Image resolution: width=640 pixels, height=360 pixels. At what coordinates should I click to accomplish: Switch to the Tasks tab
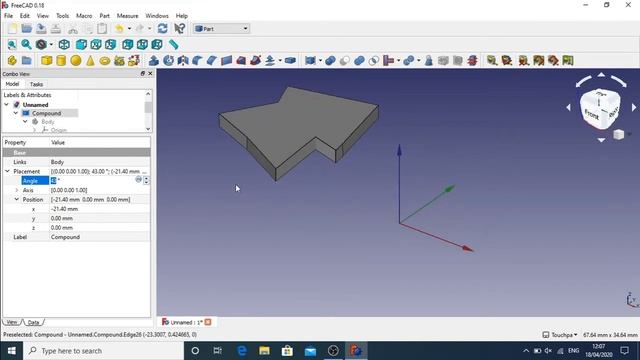36,84
